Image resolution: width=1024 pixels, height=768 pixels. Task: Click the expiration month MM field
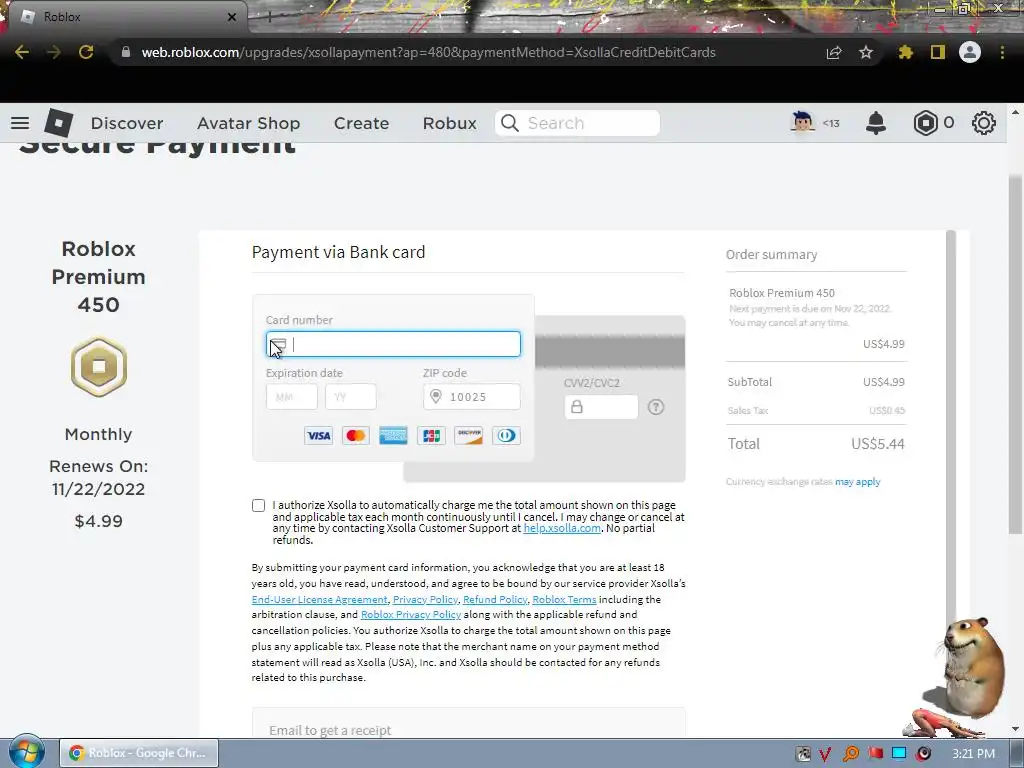292,397
